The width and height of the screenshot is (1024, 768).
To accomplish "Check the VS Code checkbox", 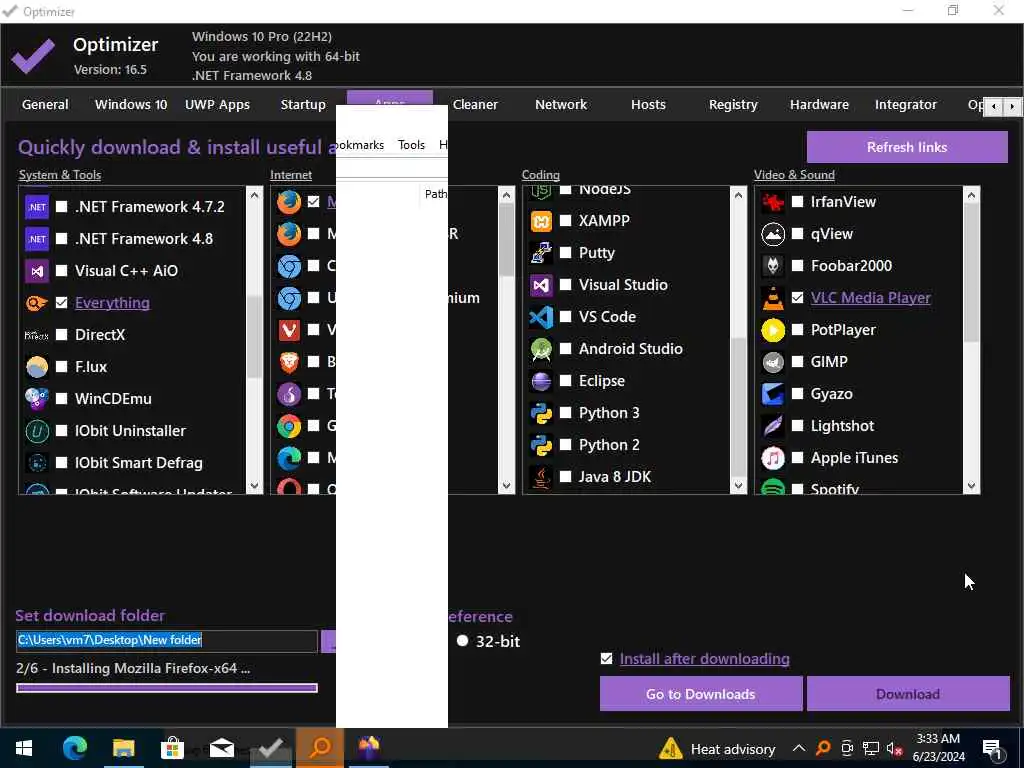I will (x=566, y=317).
